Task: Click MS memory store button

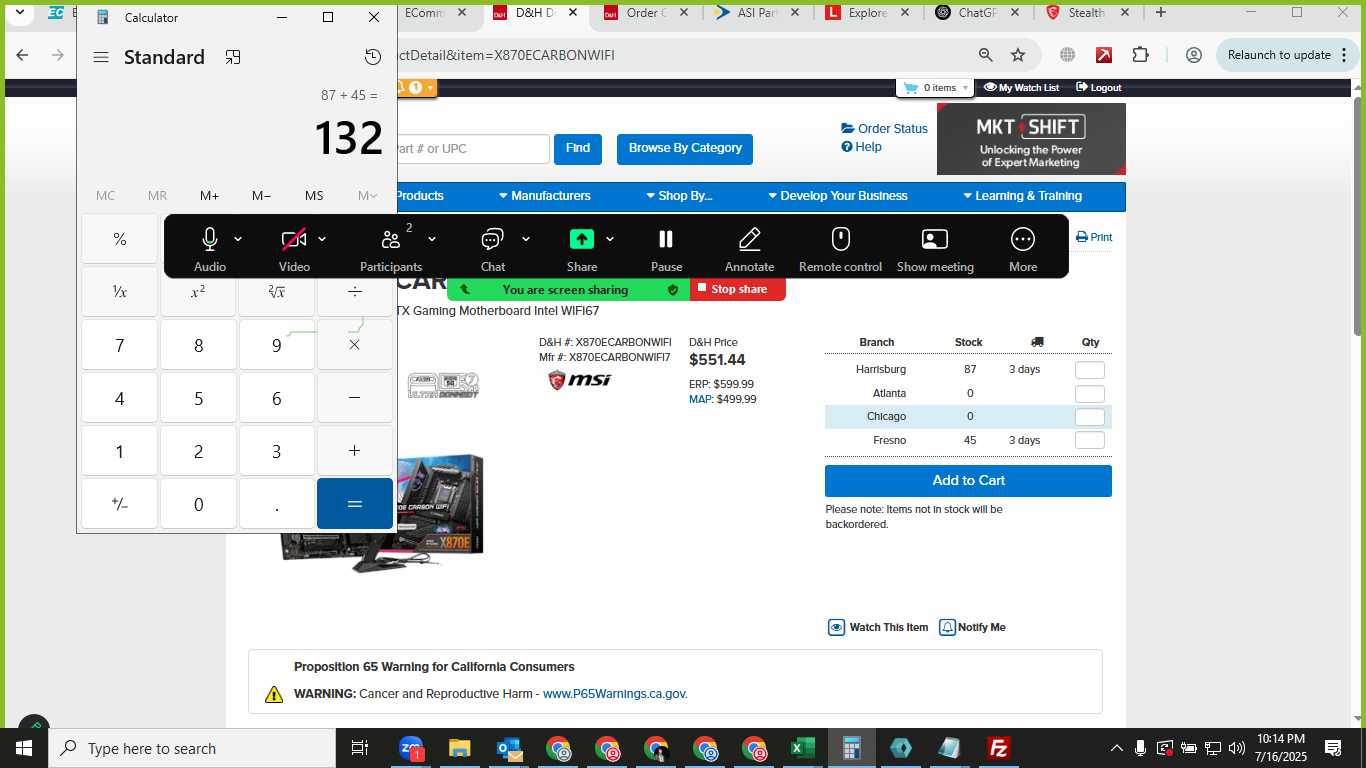Action: (314, 196)
